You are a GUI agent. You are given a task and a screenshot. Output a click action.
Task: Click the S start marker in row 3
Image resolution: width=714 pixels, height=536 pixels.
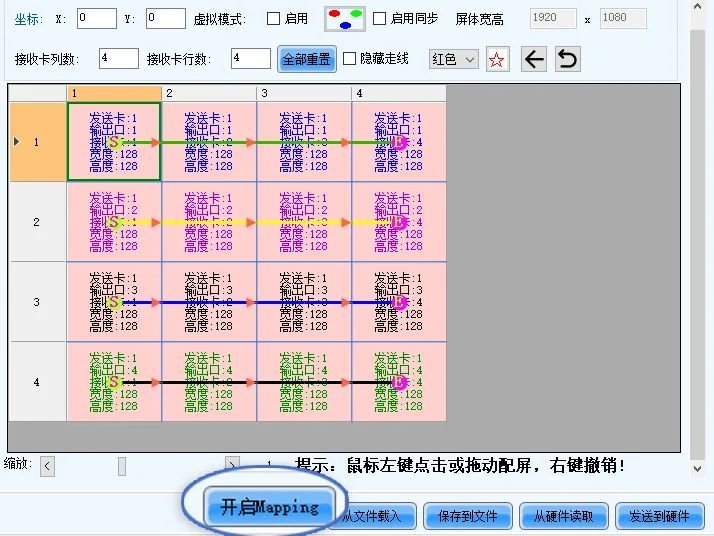(114, 302)
